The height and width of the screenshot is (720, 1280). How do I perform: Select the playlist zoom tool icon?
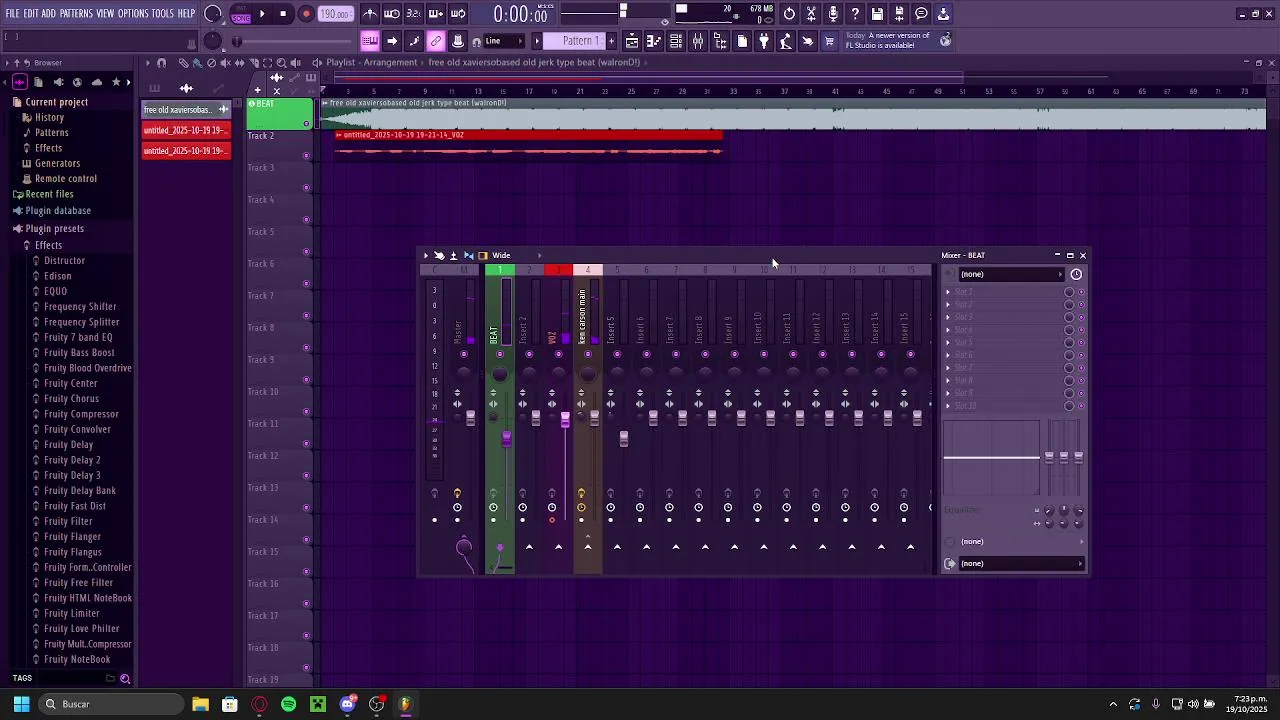(281, 63)
